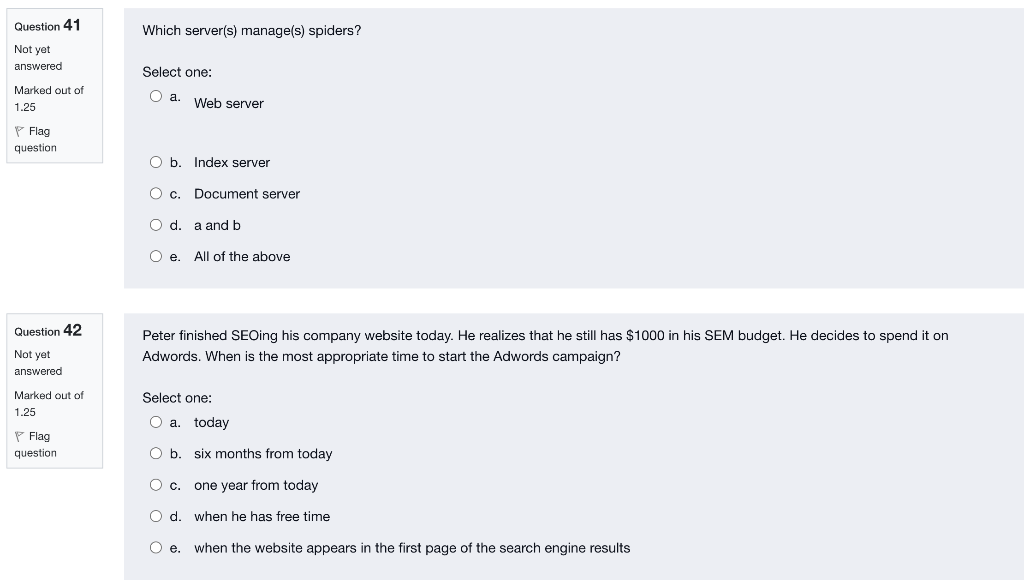Choose one year from today option
Screen dimensions: 1024x583
coord(156,484)
